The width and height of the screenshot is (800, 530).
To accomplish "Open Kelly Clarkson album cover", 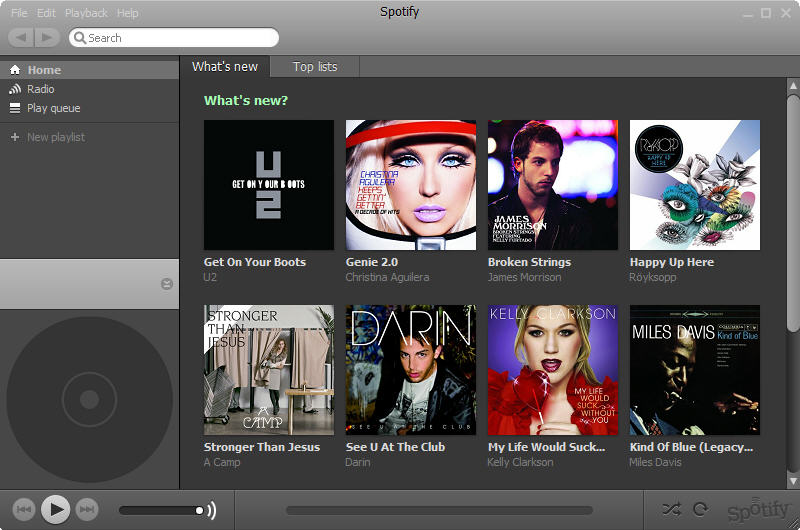I will [553, 370].
